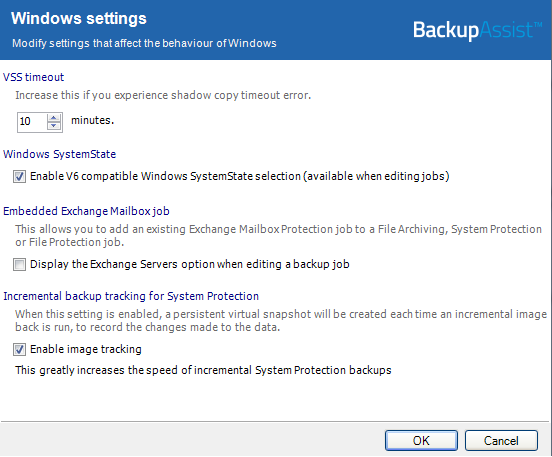This screenshot has width=552, height=457.
Task: Increase VSS timeout with the up arrow
Action: point(54,118)
